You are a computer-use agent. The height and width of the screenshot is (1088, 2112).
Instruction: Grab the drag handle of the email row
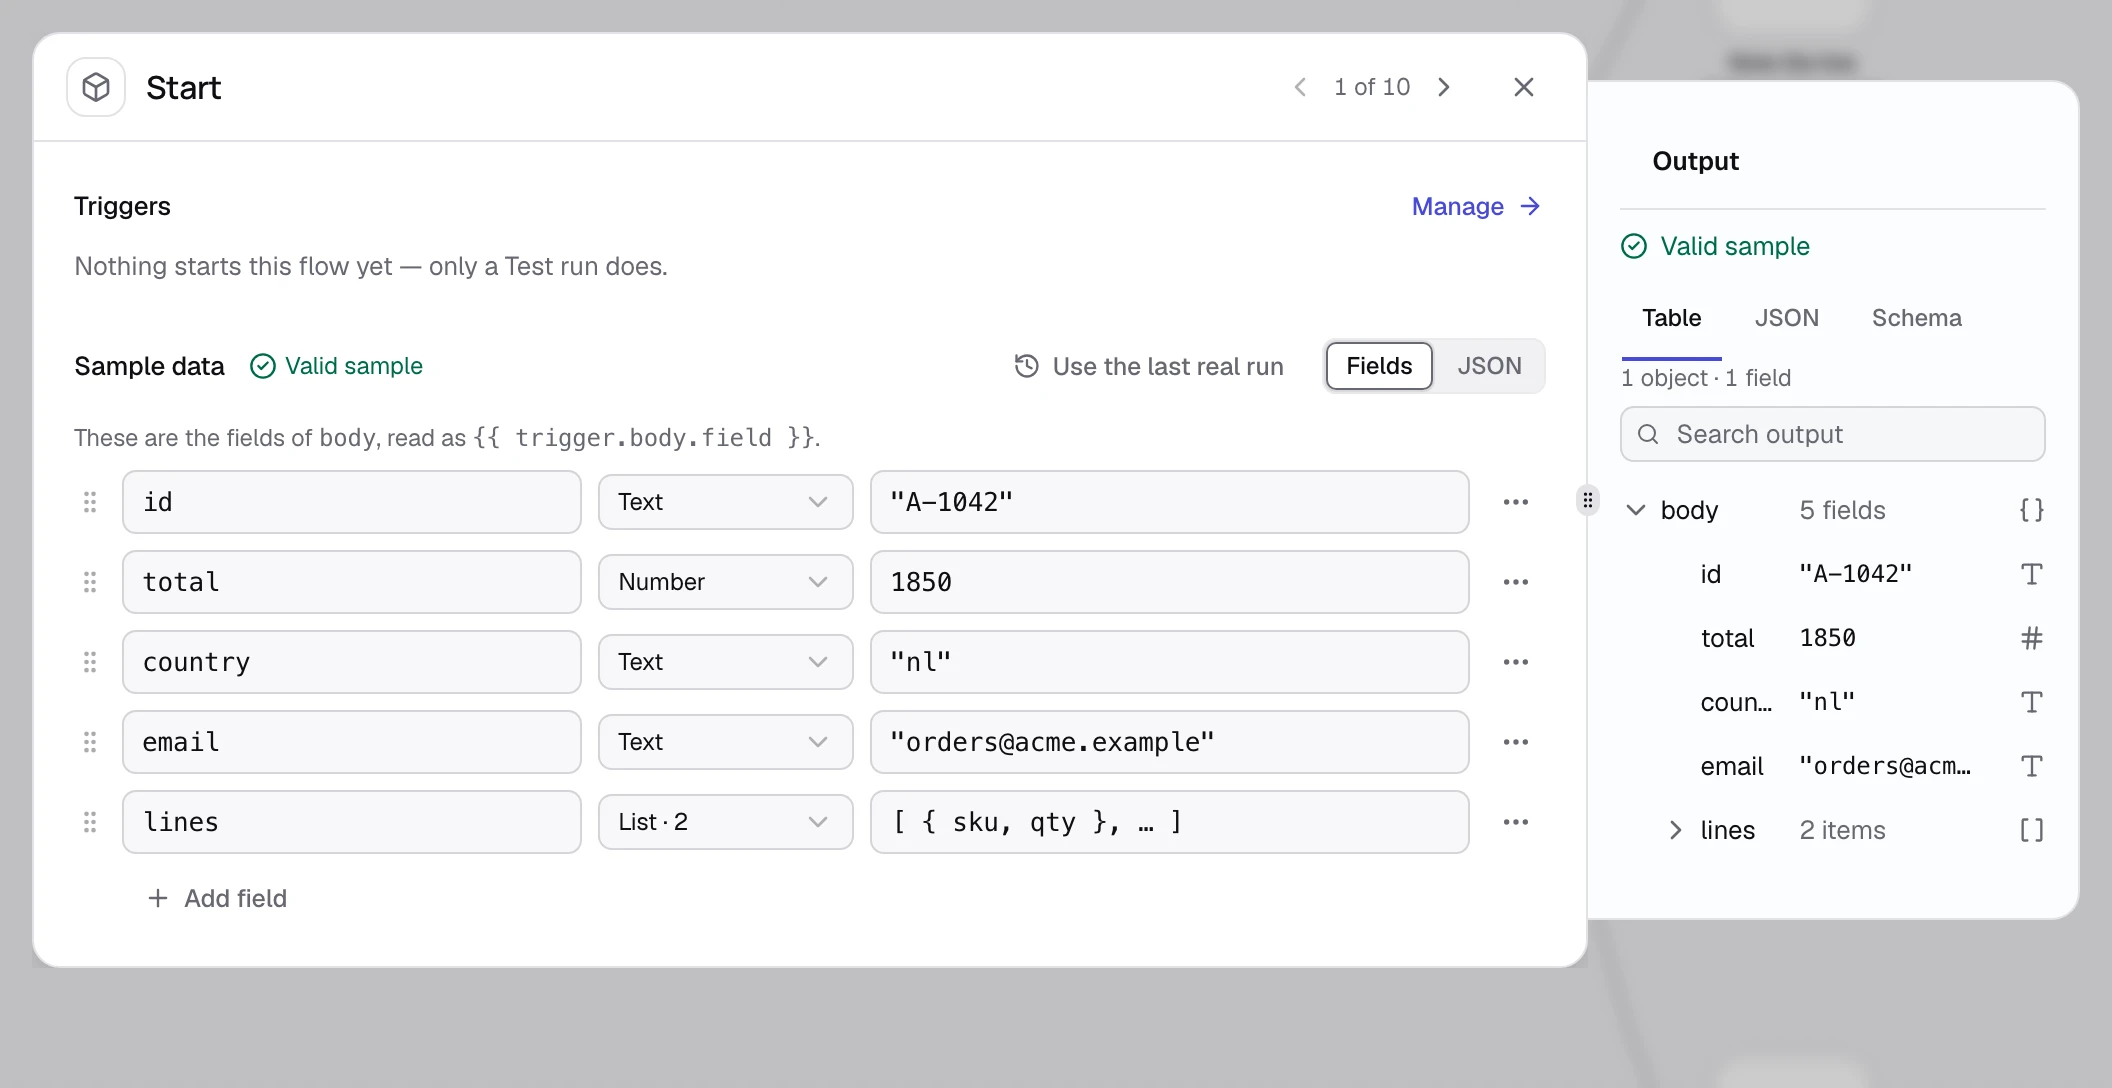pos(90,742)
